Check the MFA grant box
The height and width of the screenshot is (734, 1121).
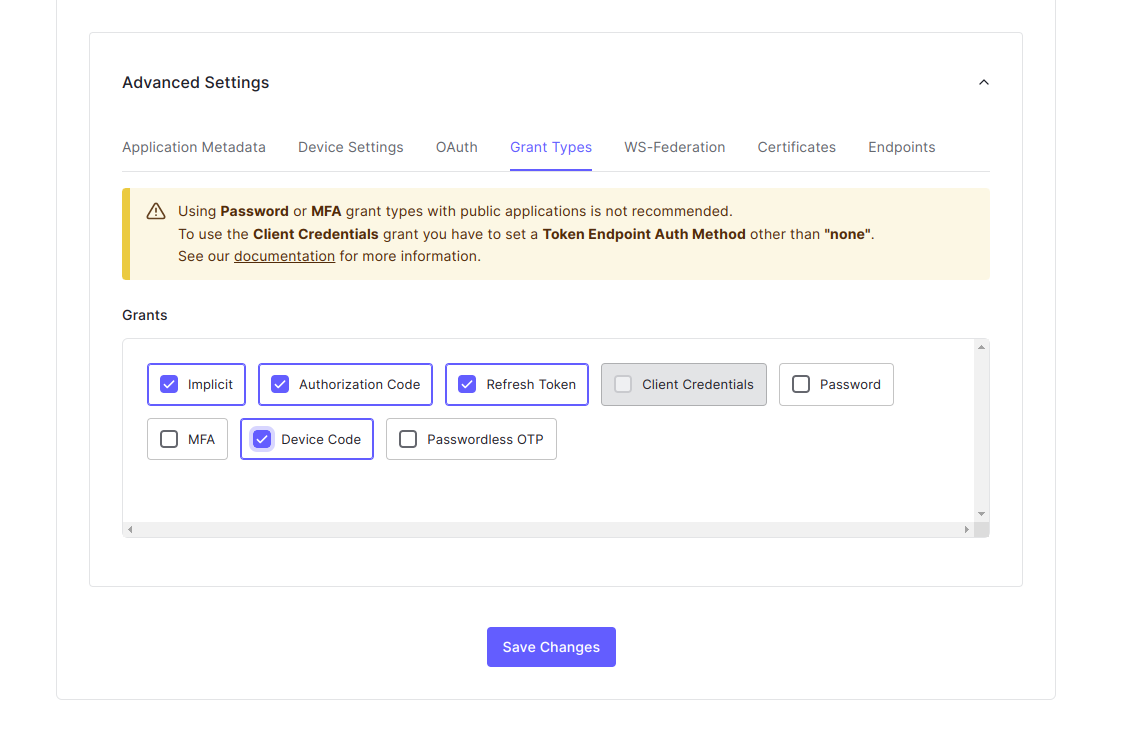click(x=169, y=439)
